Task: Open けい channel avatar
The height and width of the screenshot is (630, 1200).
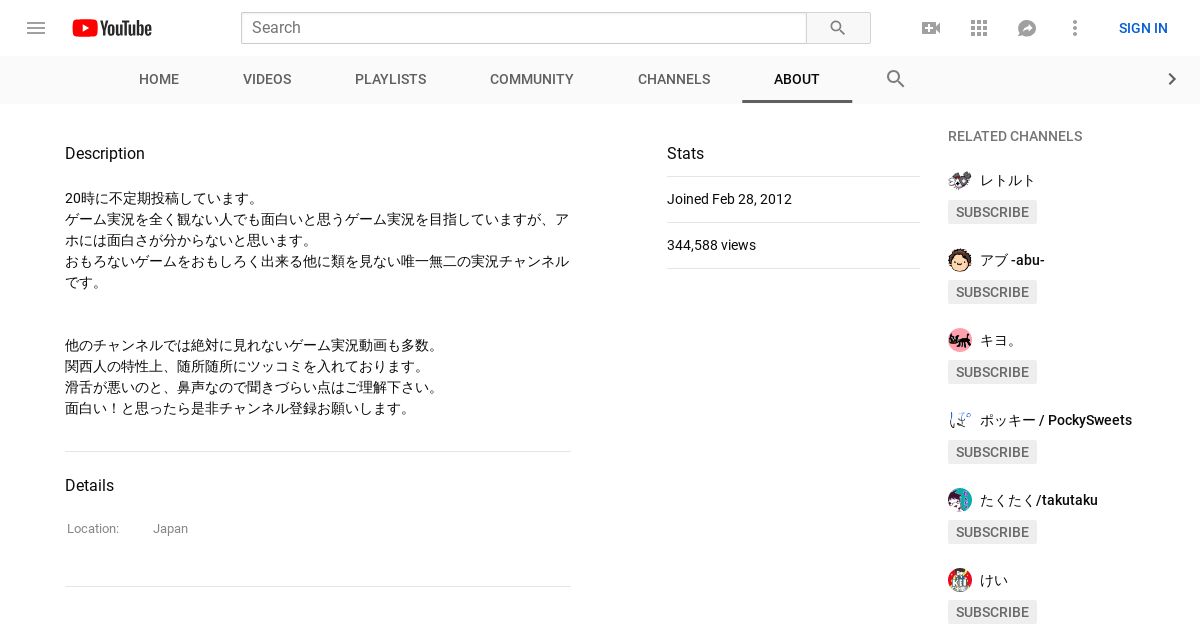Action: tap(960, 580)
